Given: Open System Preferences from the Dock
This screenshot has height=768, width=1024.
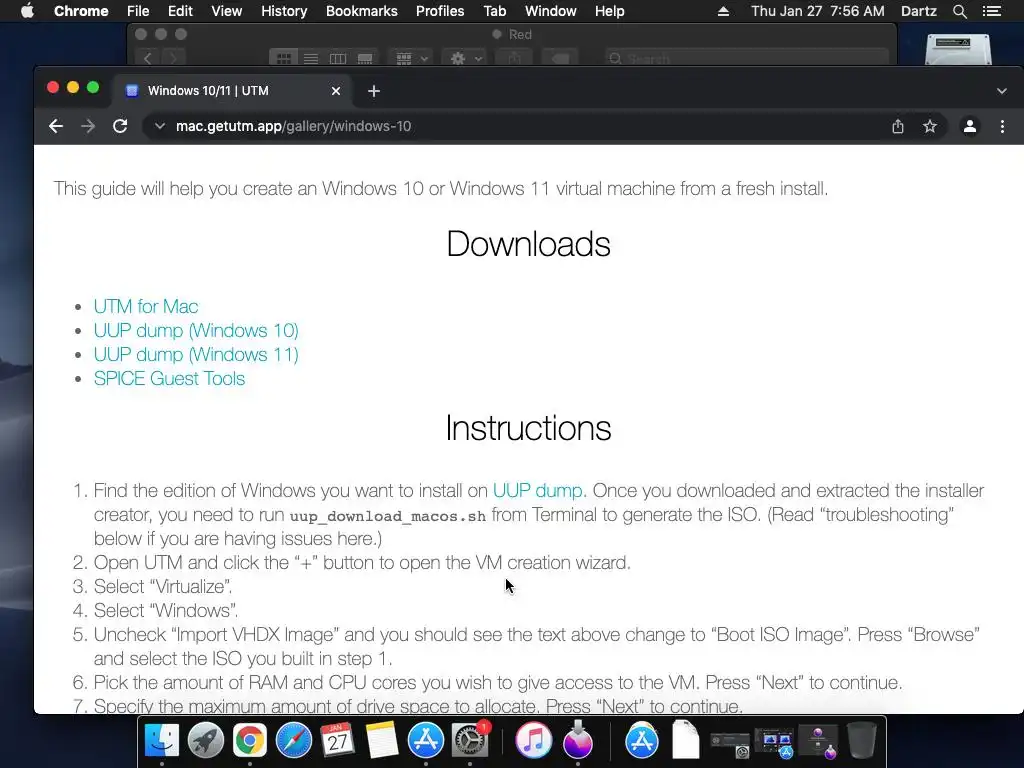Looking at the screenshot, I should (x=470, y=741).
